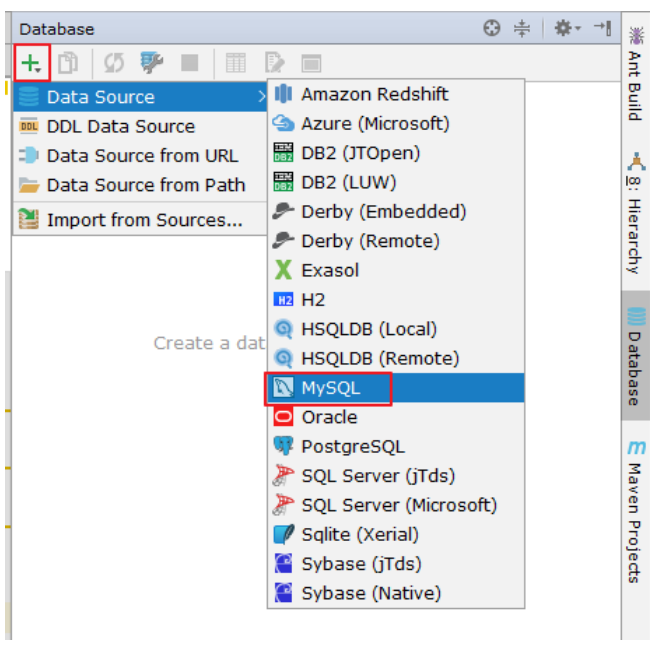This screenshot has height=647, width=661.
Task: Click the Synchronize refresh icon
Action: (114, 63)
